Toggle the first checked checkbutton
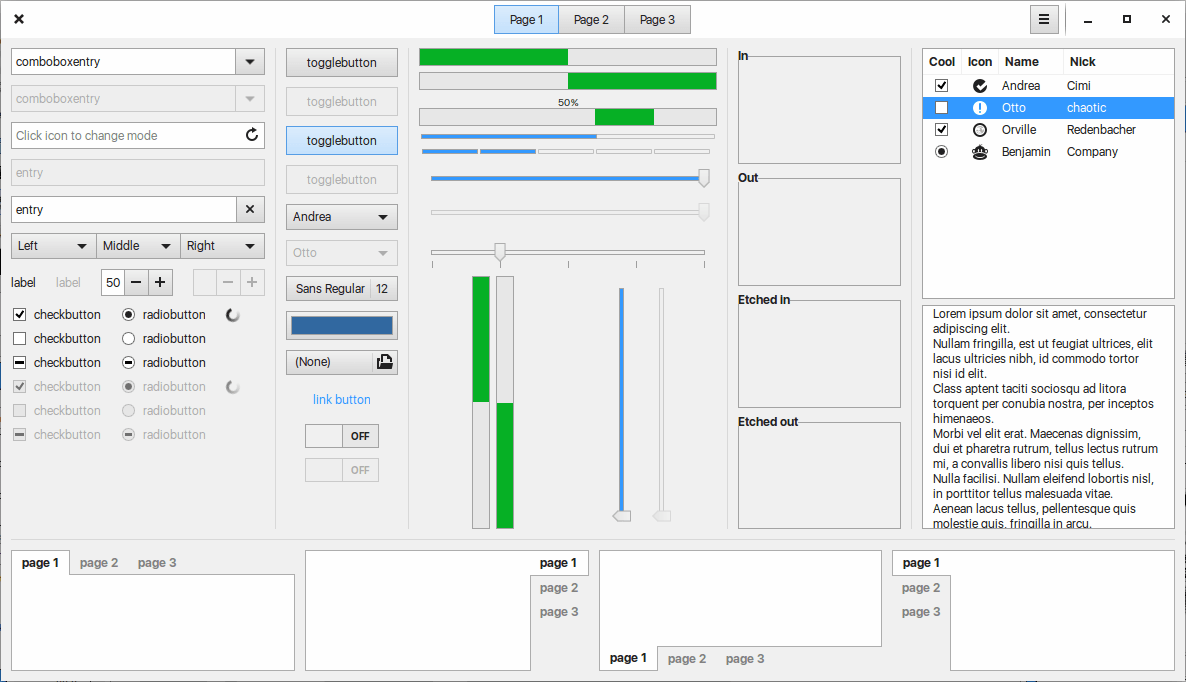The image size is (1186, 682). coord(20,315)
